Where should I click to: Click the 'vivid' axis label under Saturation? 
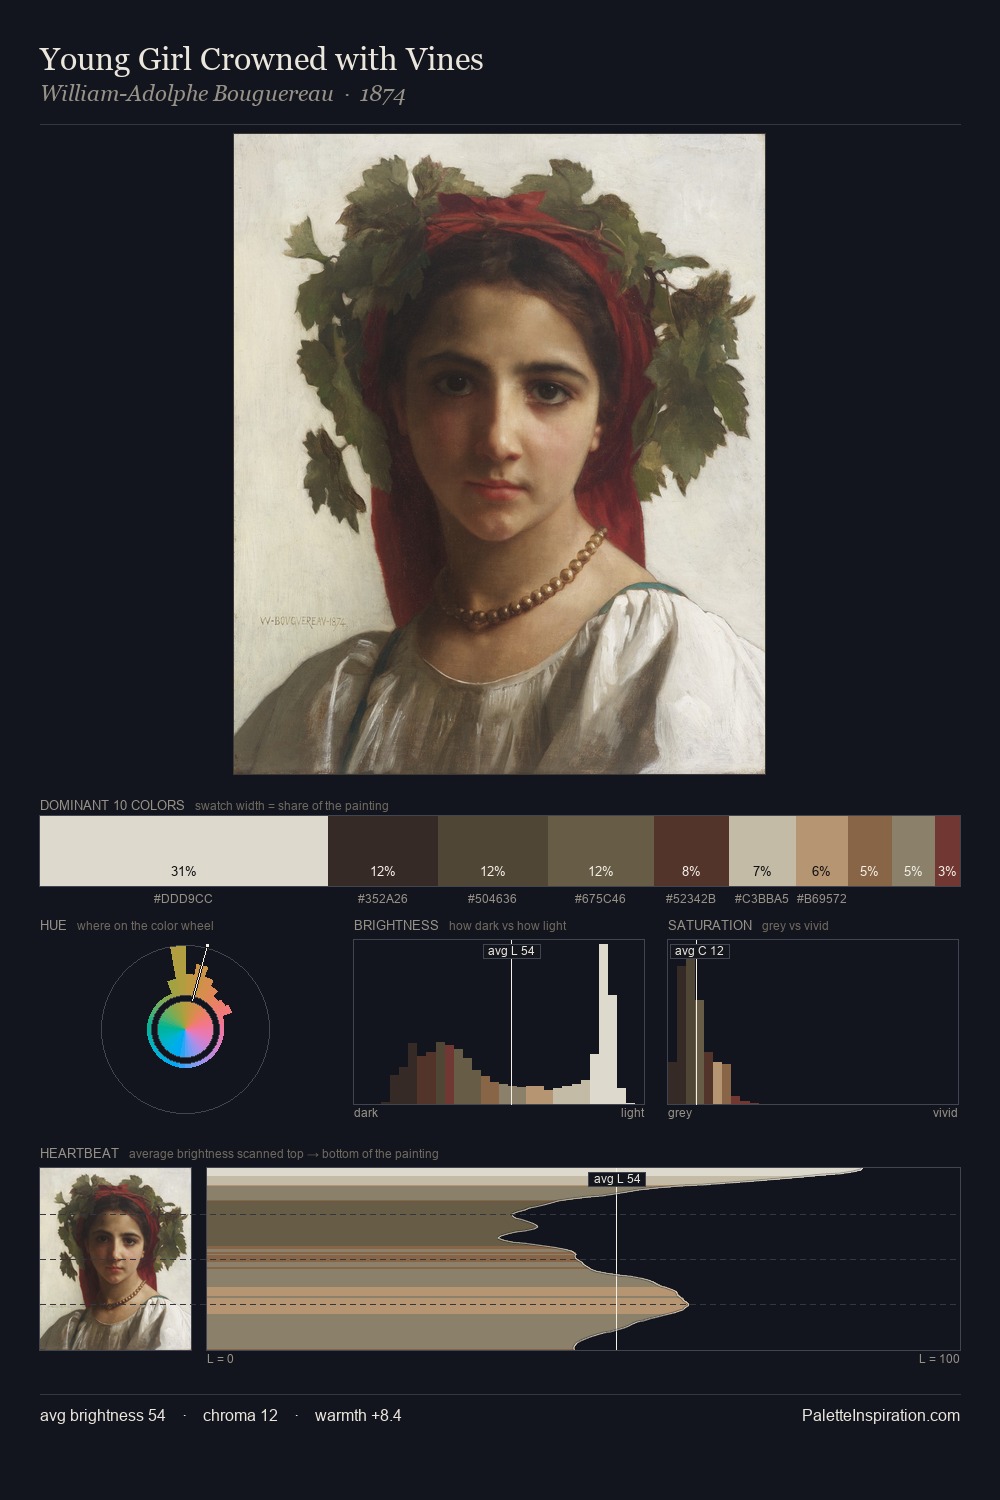point(945,1113)
